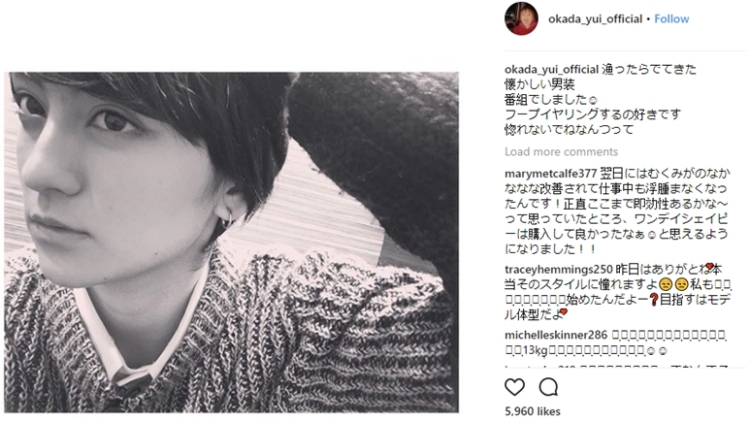Follow okada_yui_official
Viewport: 750px width, 422px height.
pyautogui.click(x=672, y=19)
